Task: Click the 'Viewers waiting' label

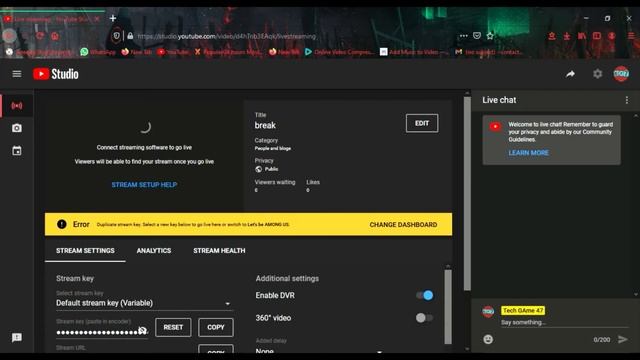Action: click(275, 182)
